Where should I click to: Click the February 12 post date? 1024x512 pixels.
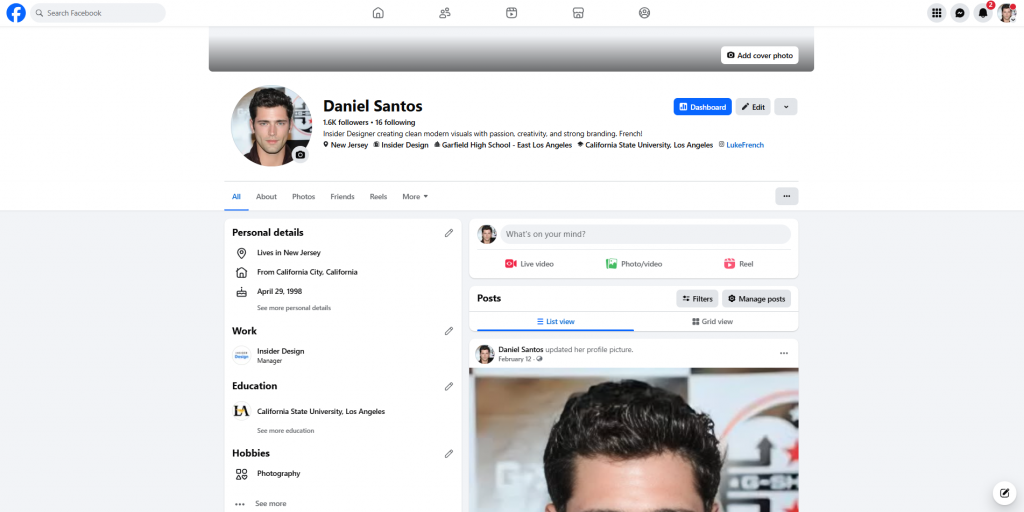tap(515, 359)
